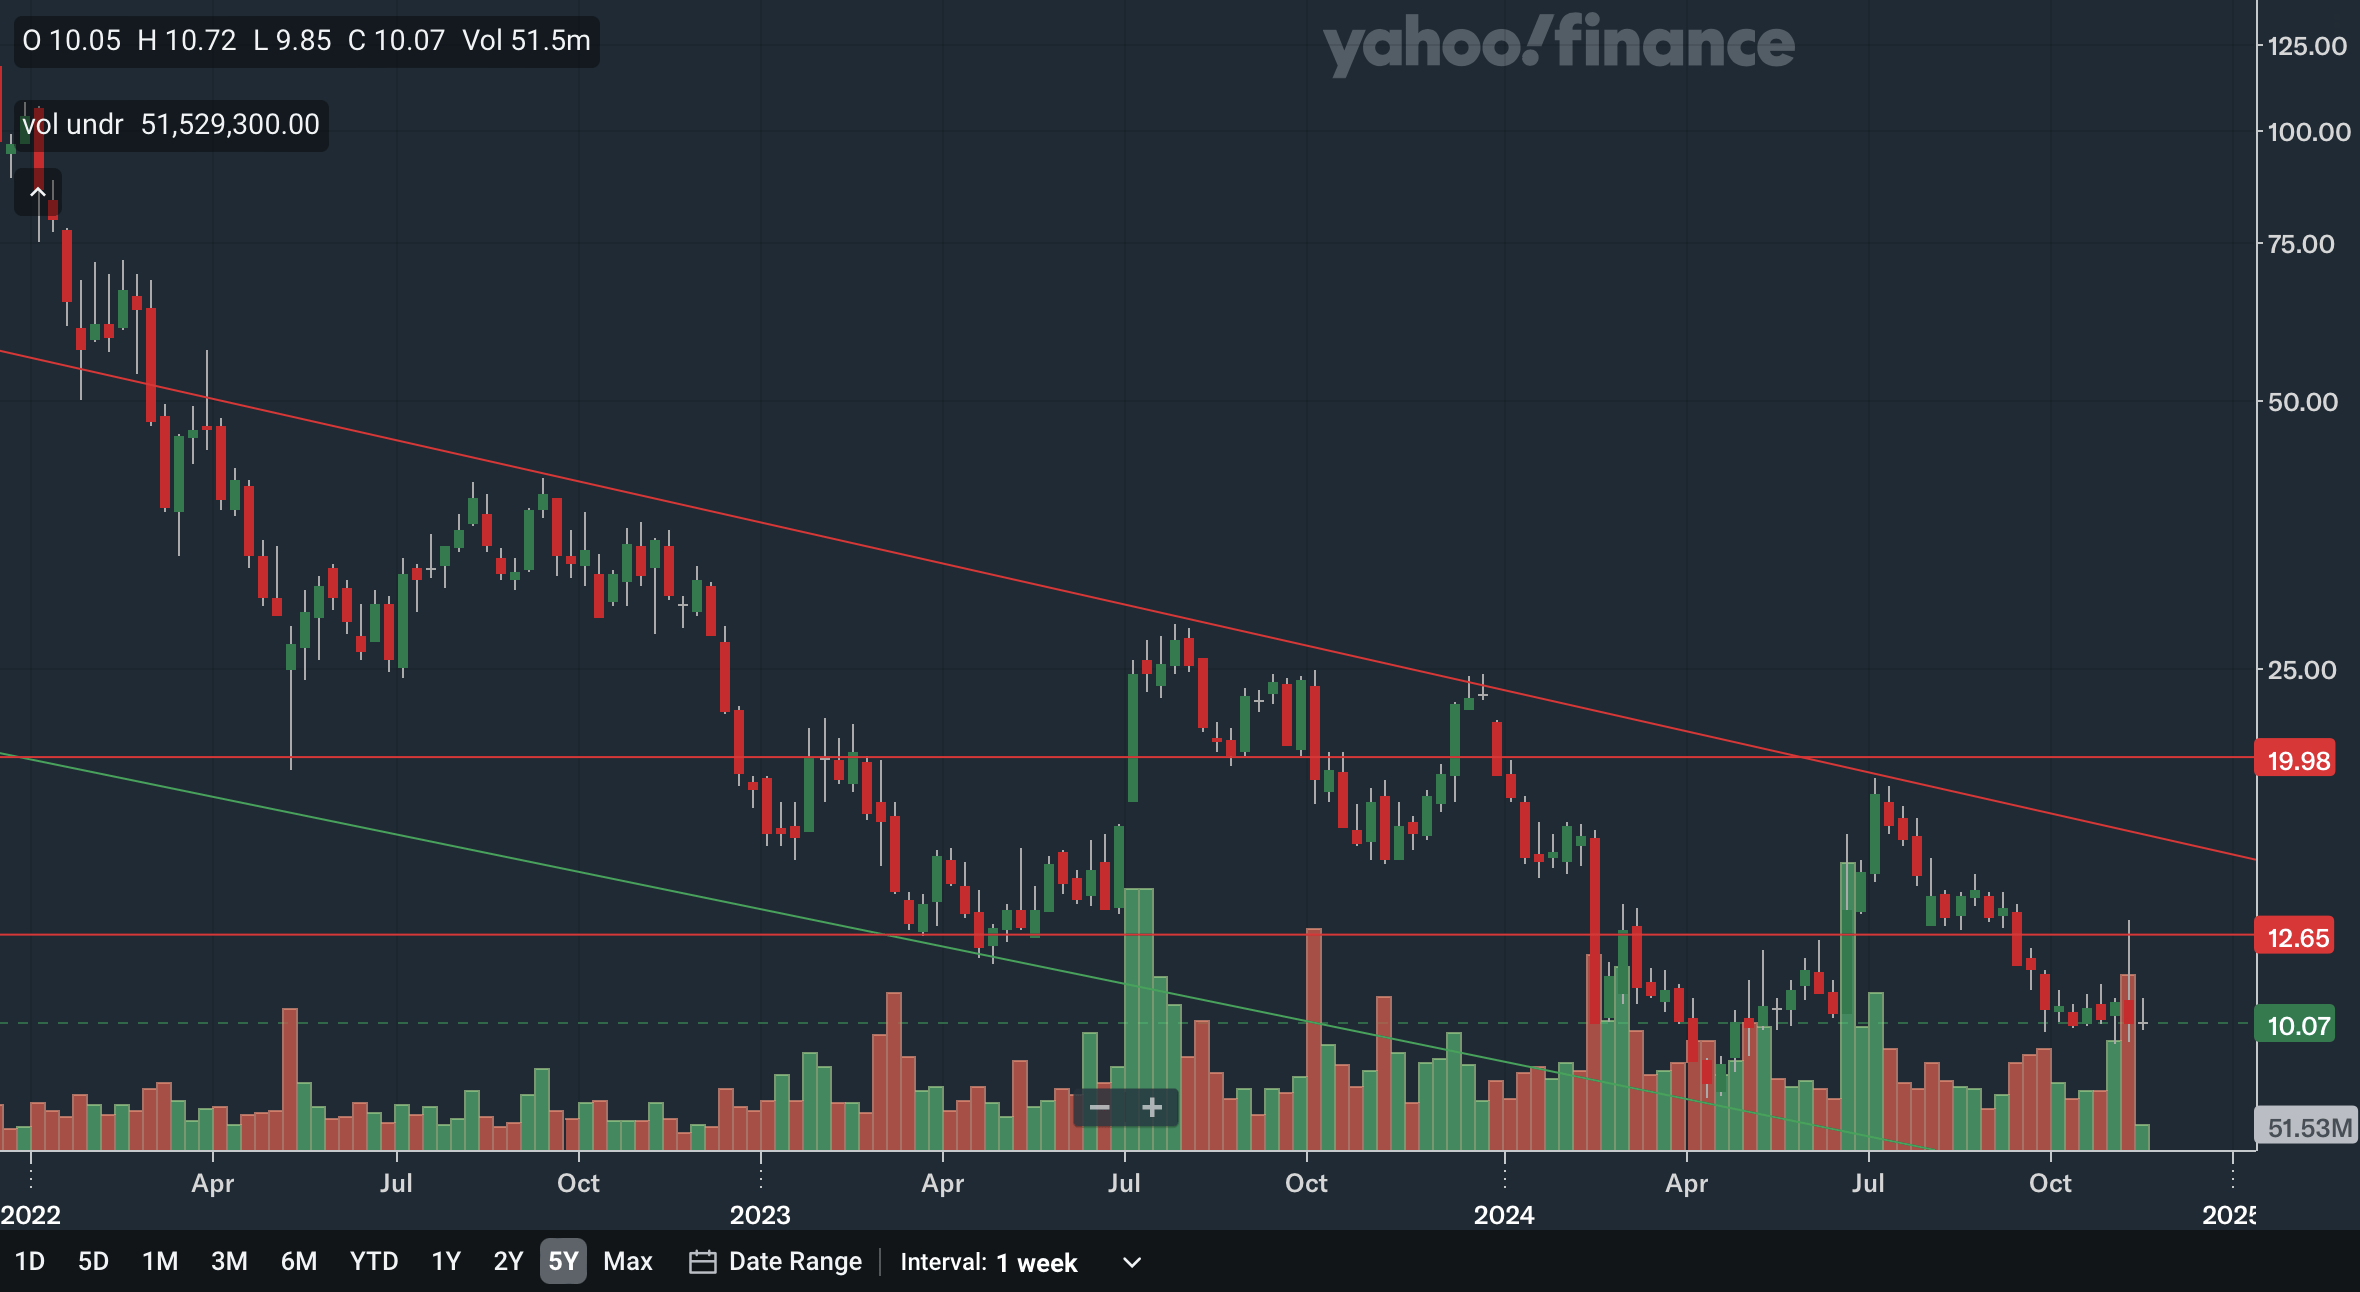Click the chart zoom out minus button
This screenshot has width=2360, height=1292.
[1099, 1108]
